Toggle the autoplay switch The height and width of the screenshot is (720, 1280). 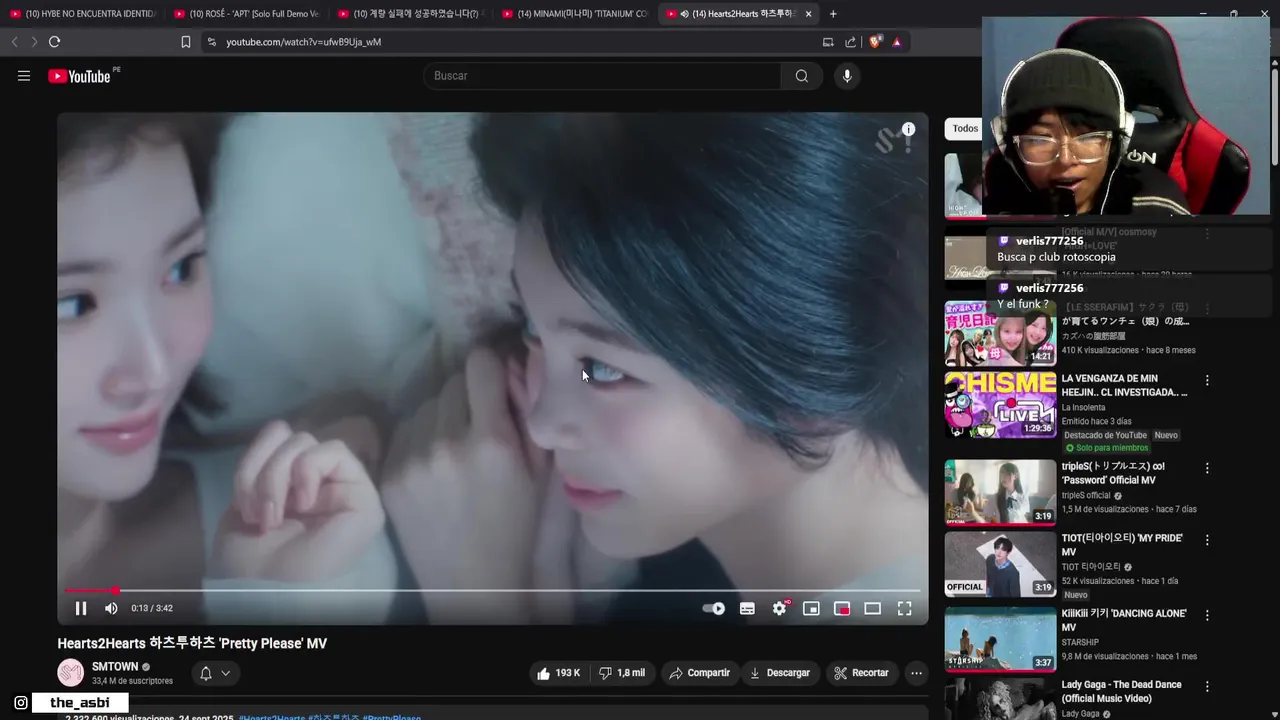[x=714, y=608]
